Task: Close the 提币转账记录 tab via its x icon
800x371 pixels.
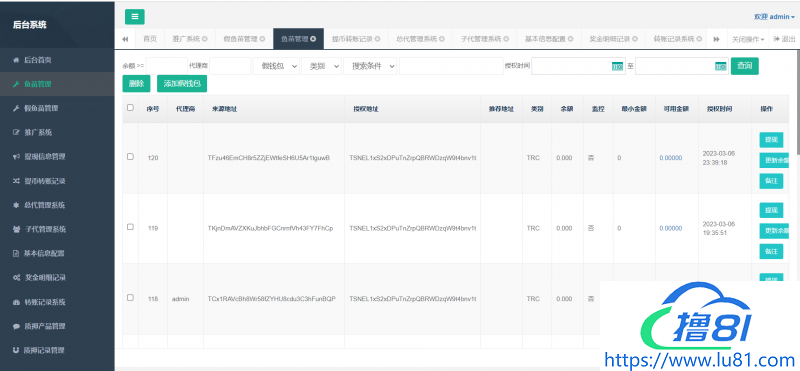Action: [378, 39]
